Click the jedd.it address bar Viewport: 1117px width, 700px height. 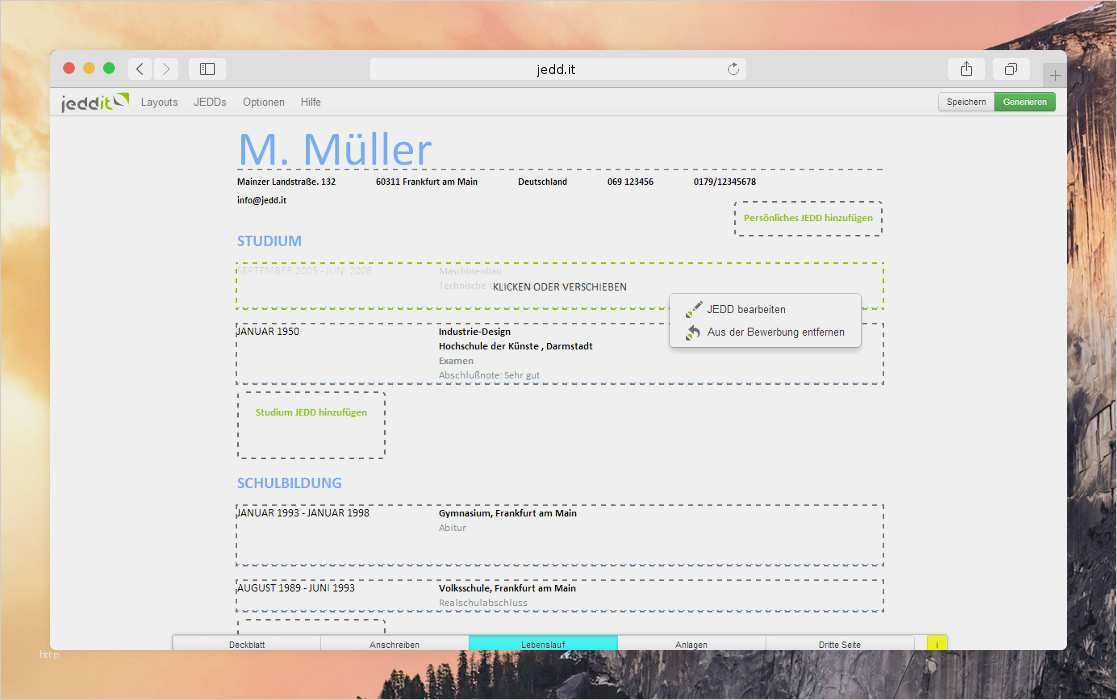click(x=557, y=69)
